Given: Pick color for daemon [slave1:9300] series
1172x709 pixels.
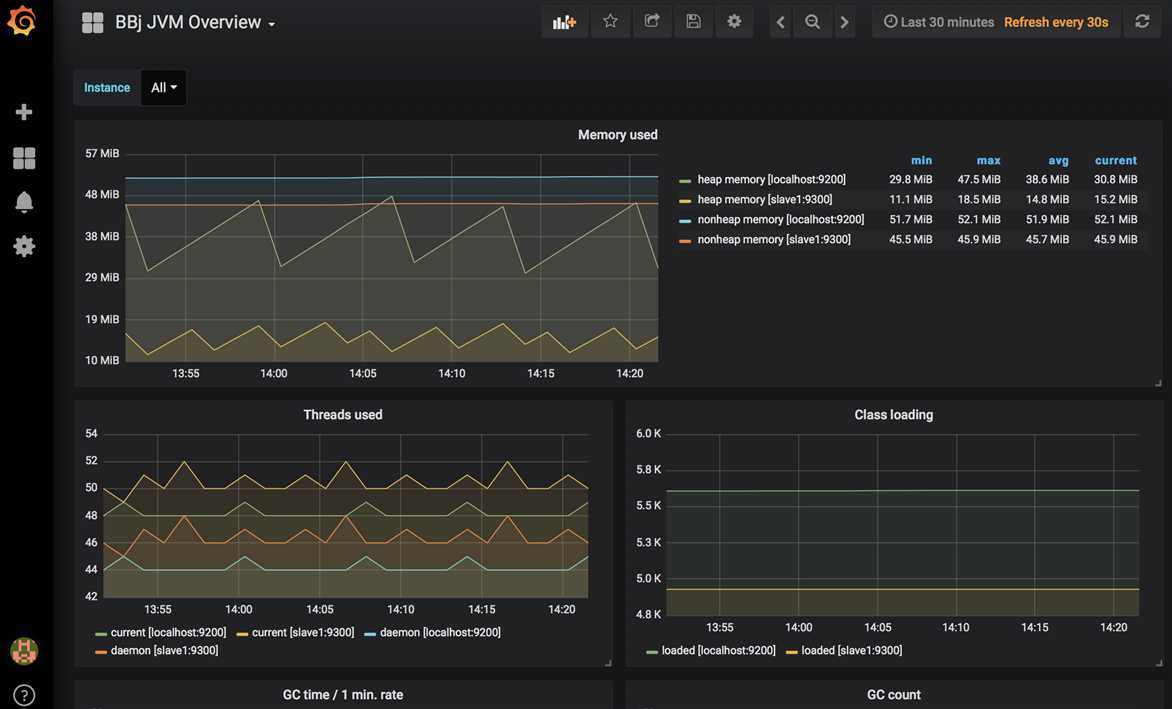Looking at the screenshot, I should pos(101,652).
